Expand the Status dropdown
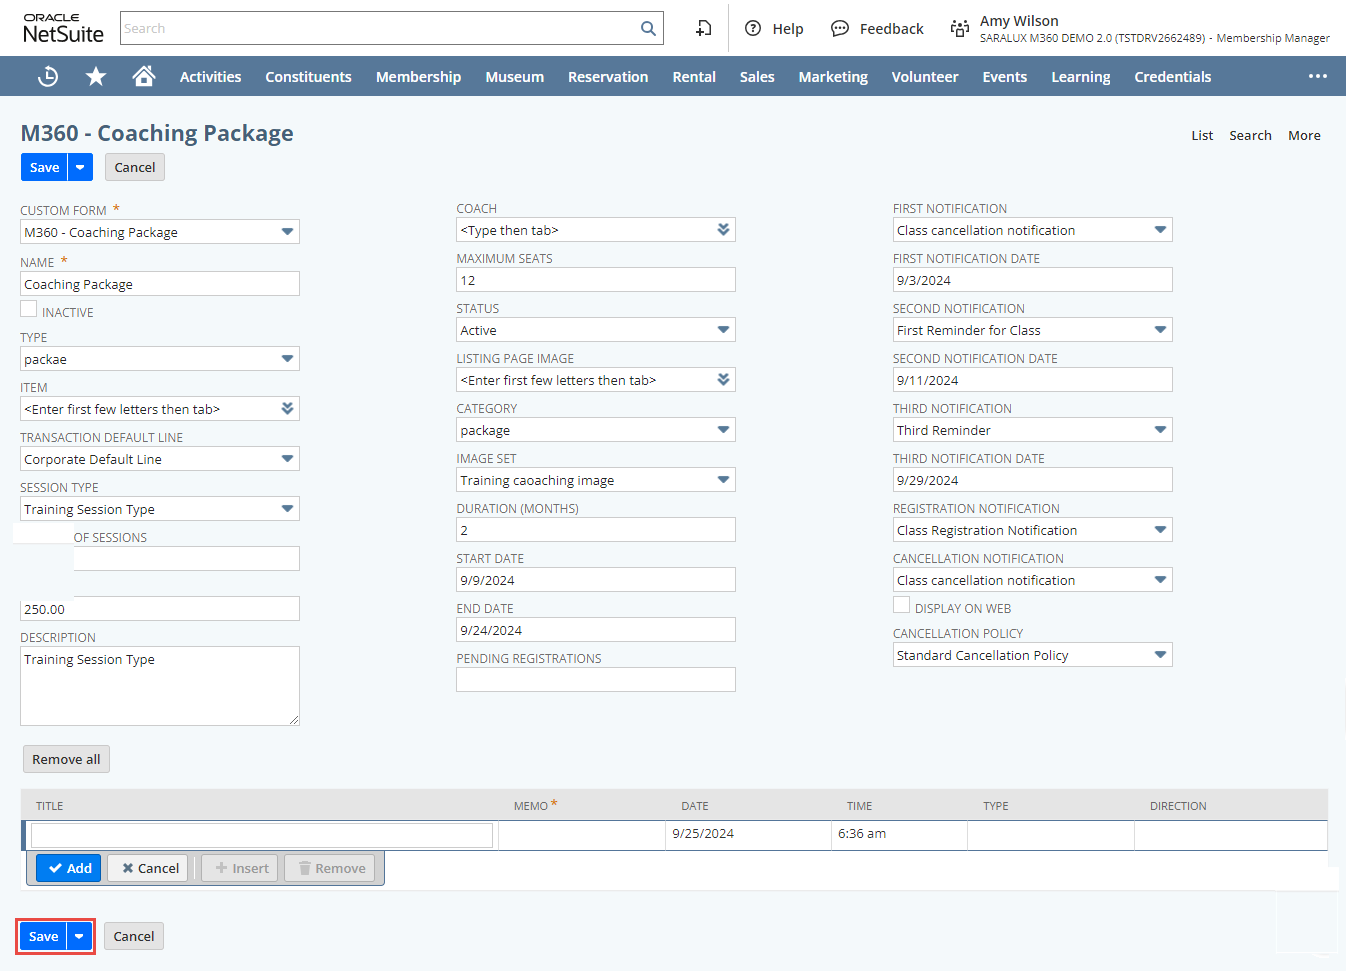1346x971 pixels. click(723, 330)
